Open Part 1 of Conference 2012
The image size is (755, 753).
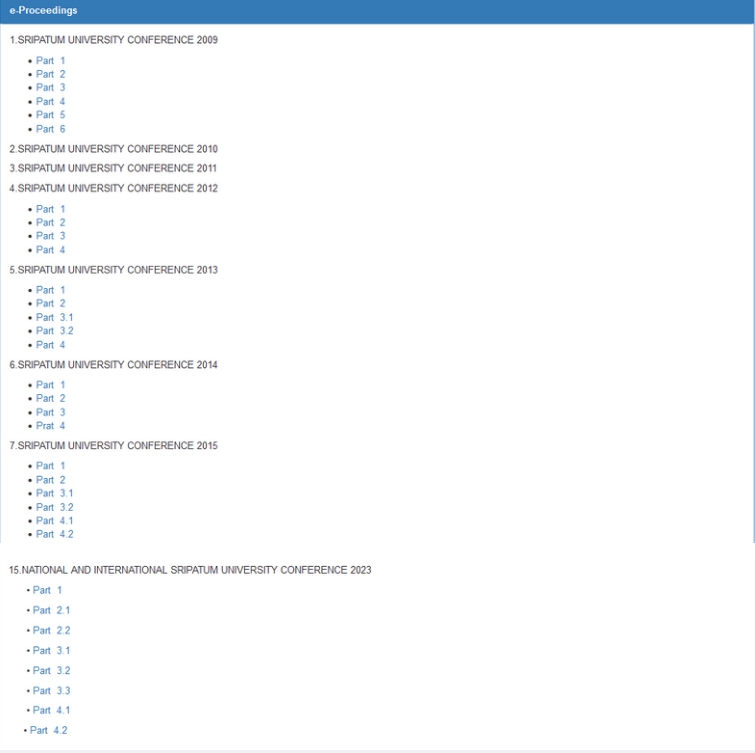(x=51, y=209)
